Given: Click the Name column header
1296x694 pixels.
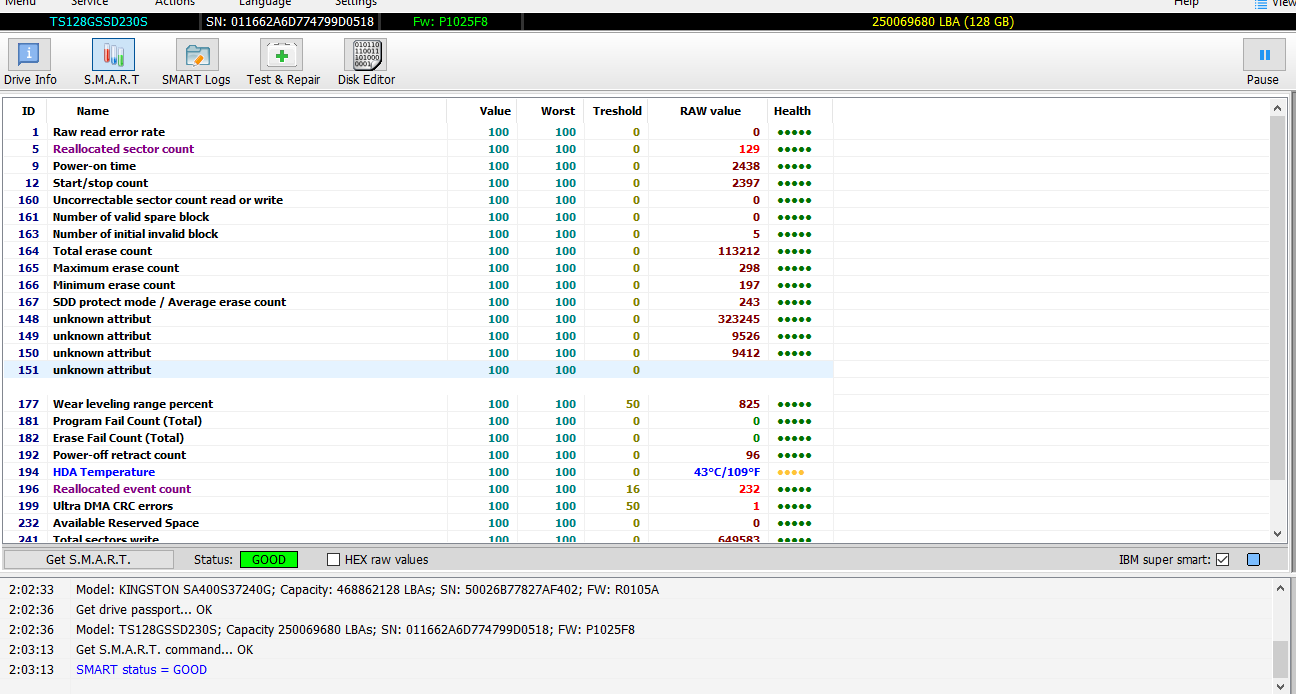Looking at the screenshot, I should (x=93, y=111).
